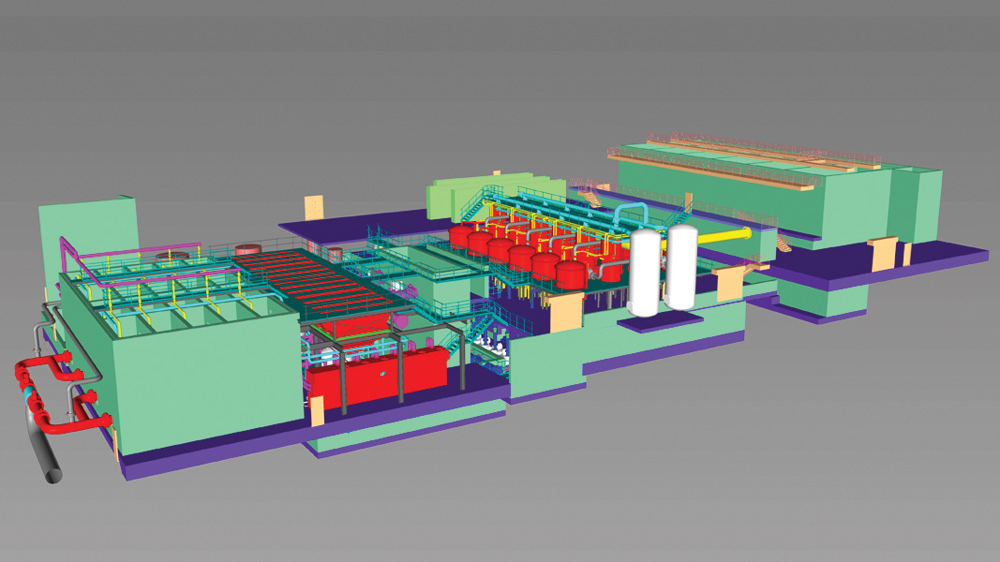
Task: Click the purple base slab under left building
Action: 200,460
